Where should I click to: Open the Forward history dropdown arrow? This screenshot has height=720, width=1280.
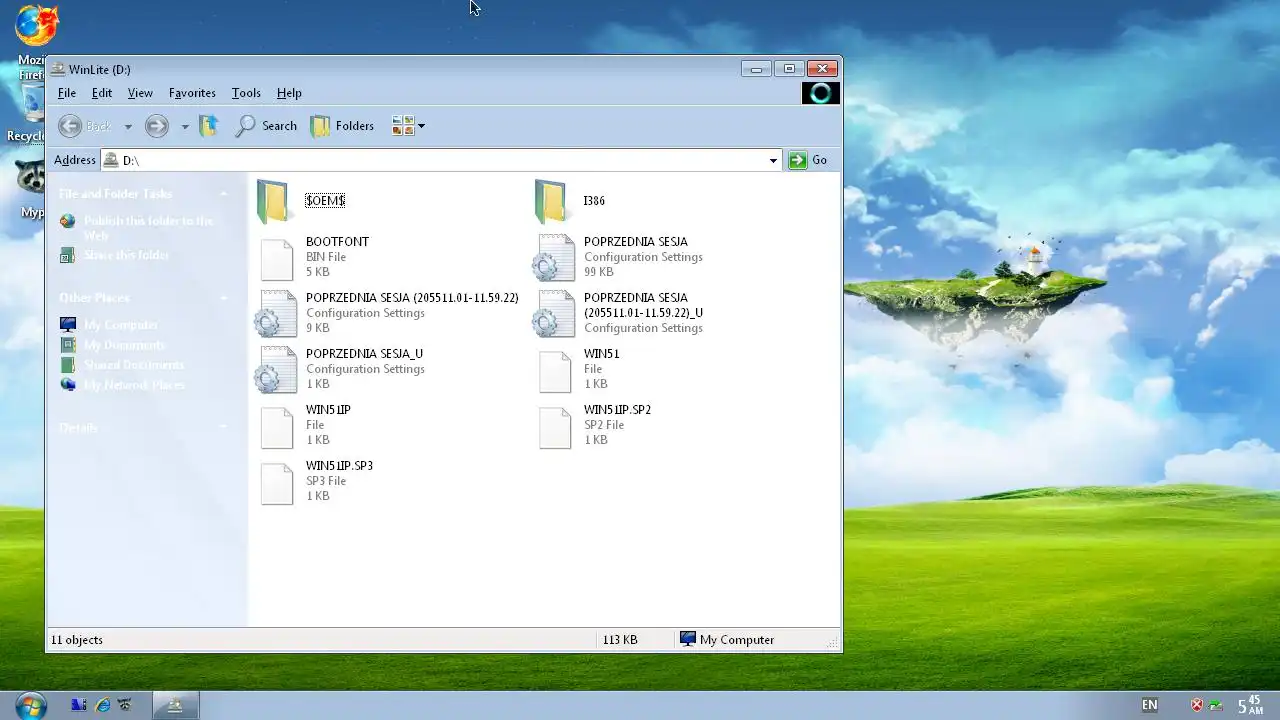tap(184, 127)
